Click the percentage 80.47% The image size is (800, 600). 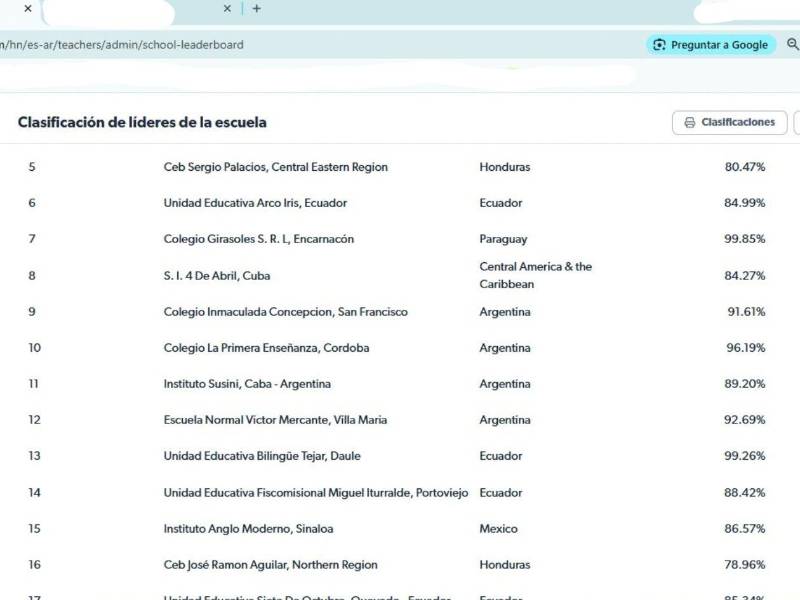tap(745, 167)
